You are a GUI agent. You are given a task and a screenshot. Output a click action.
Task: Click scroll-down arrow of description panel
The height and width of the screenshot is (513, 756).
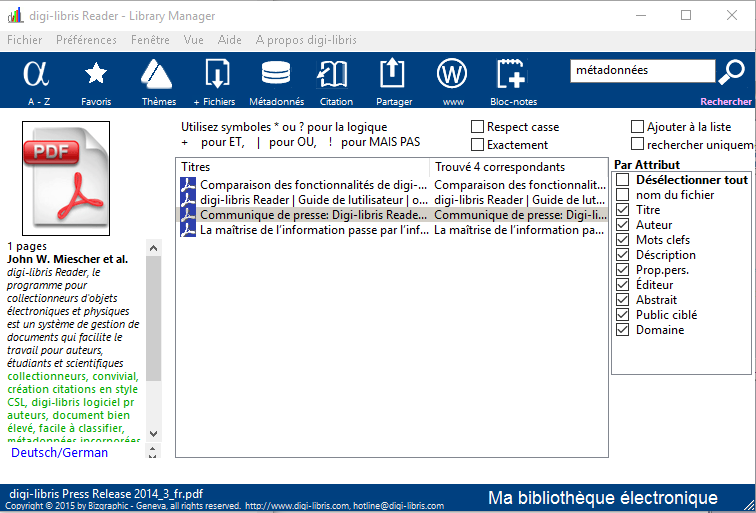tap(154, 433)
